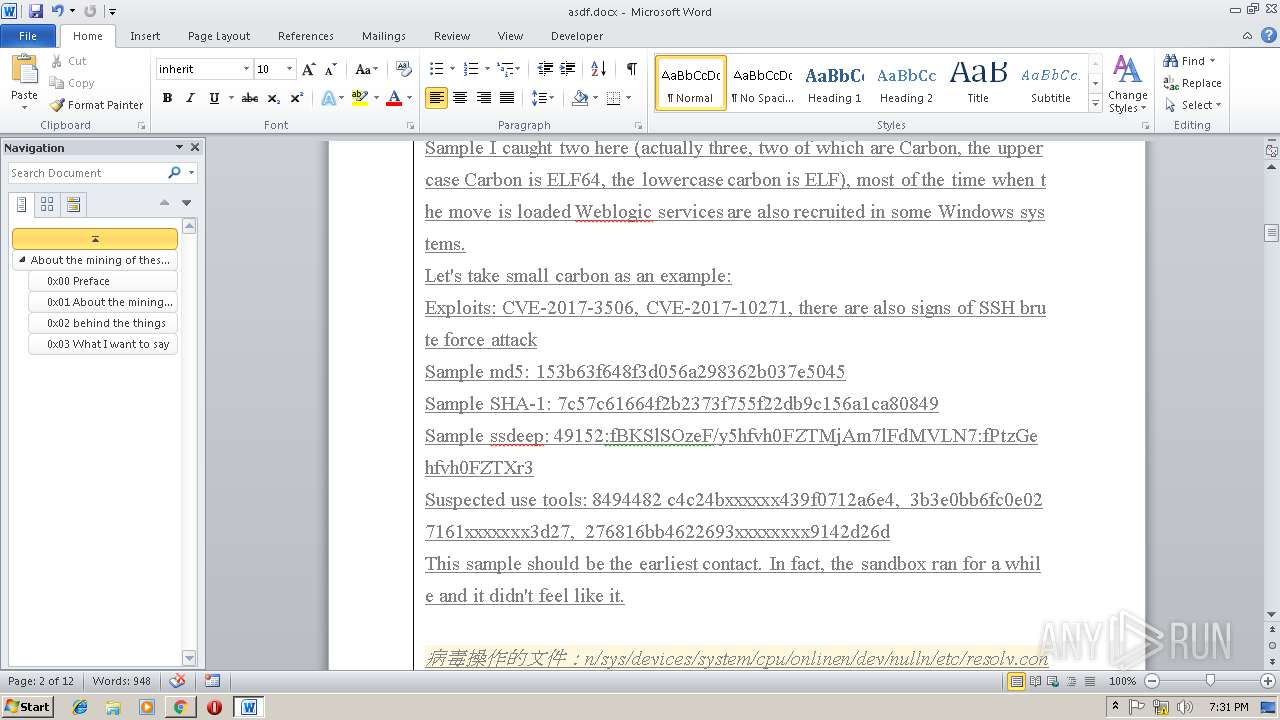
Task: Toggle underline formatting
Action: pyautogui.click(x=214, y=98)
